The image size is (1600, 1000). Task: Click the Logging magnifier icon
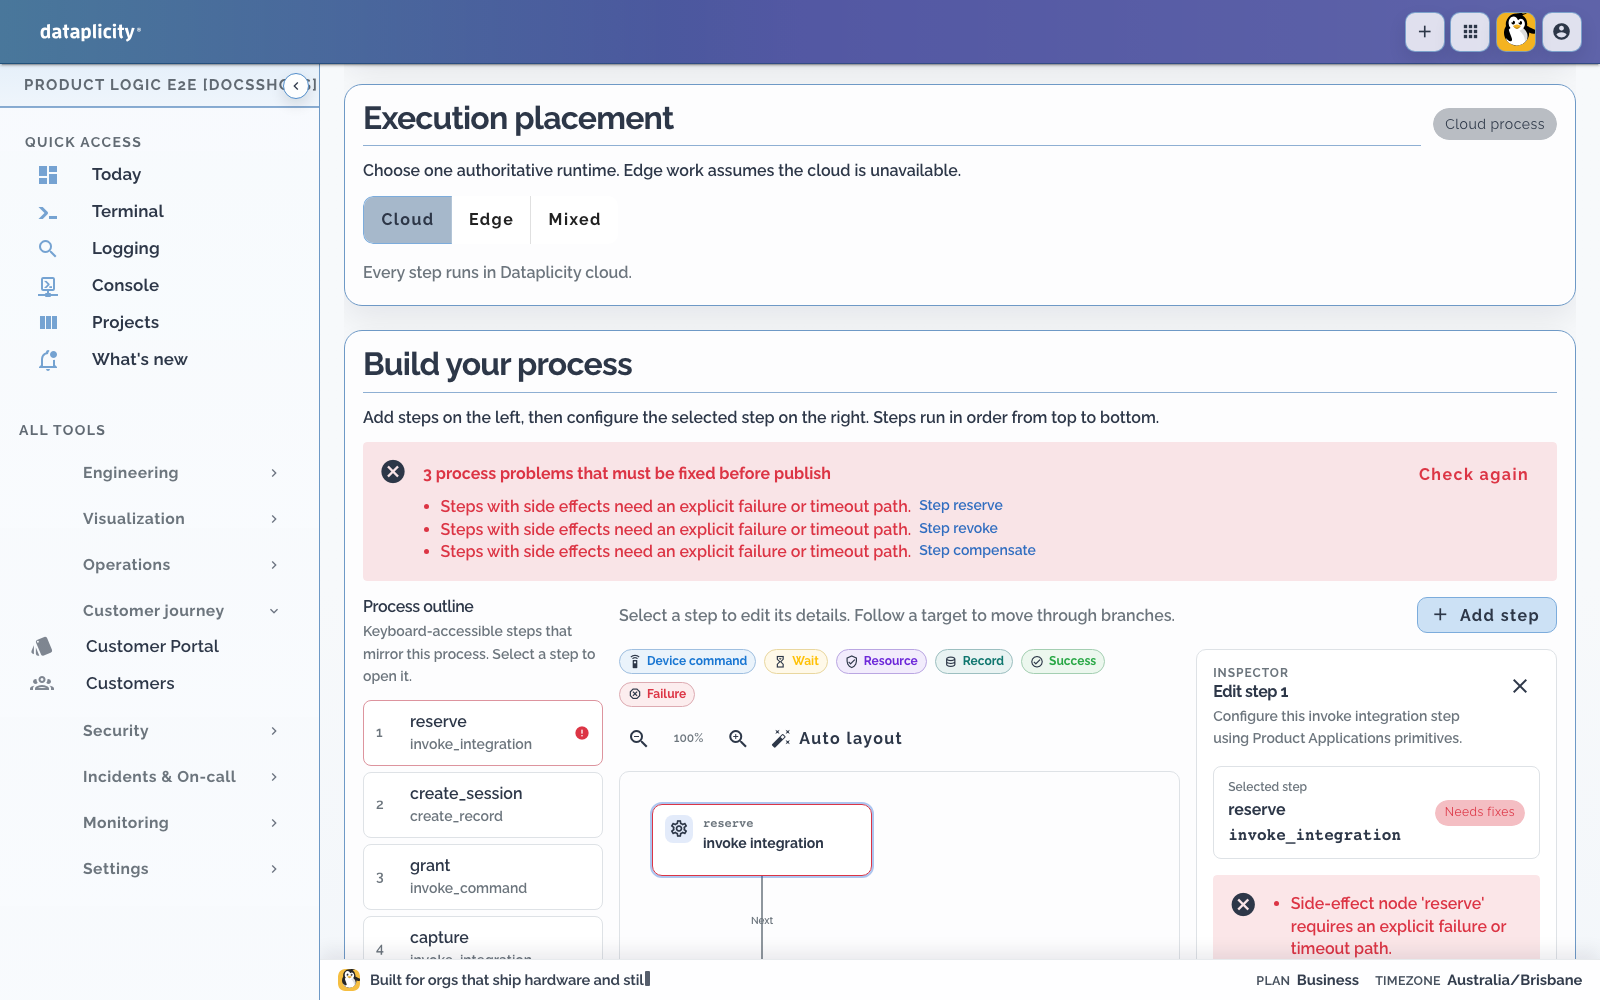tap(48, 249)
